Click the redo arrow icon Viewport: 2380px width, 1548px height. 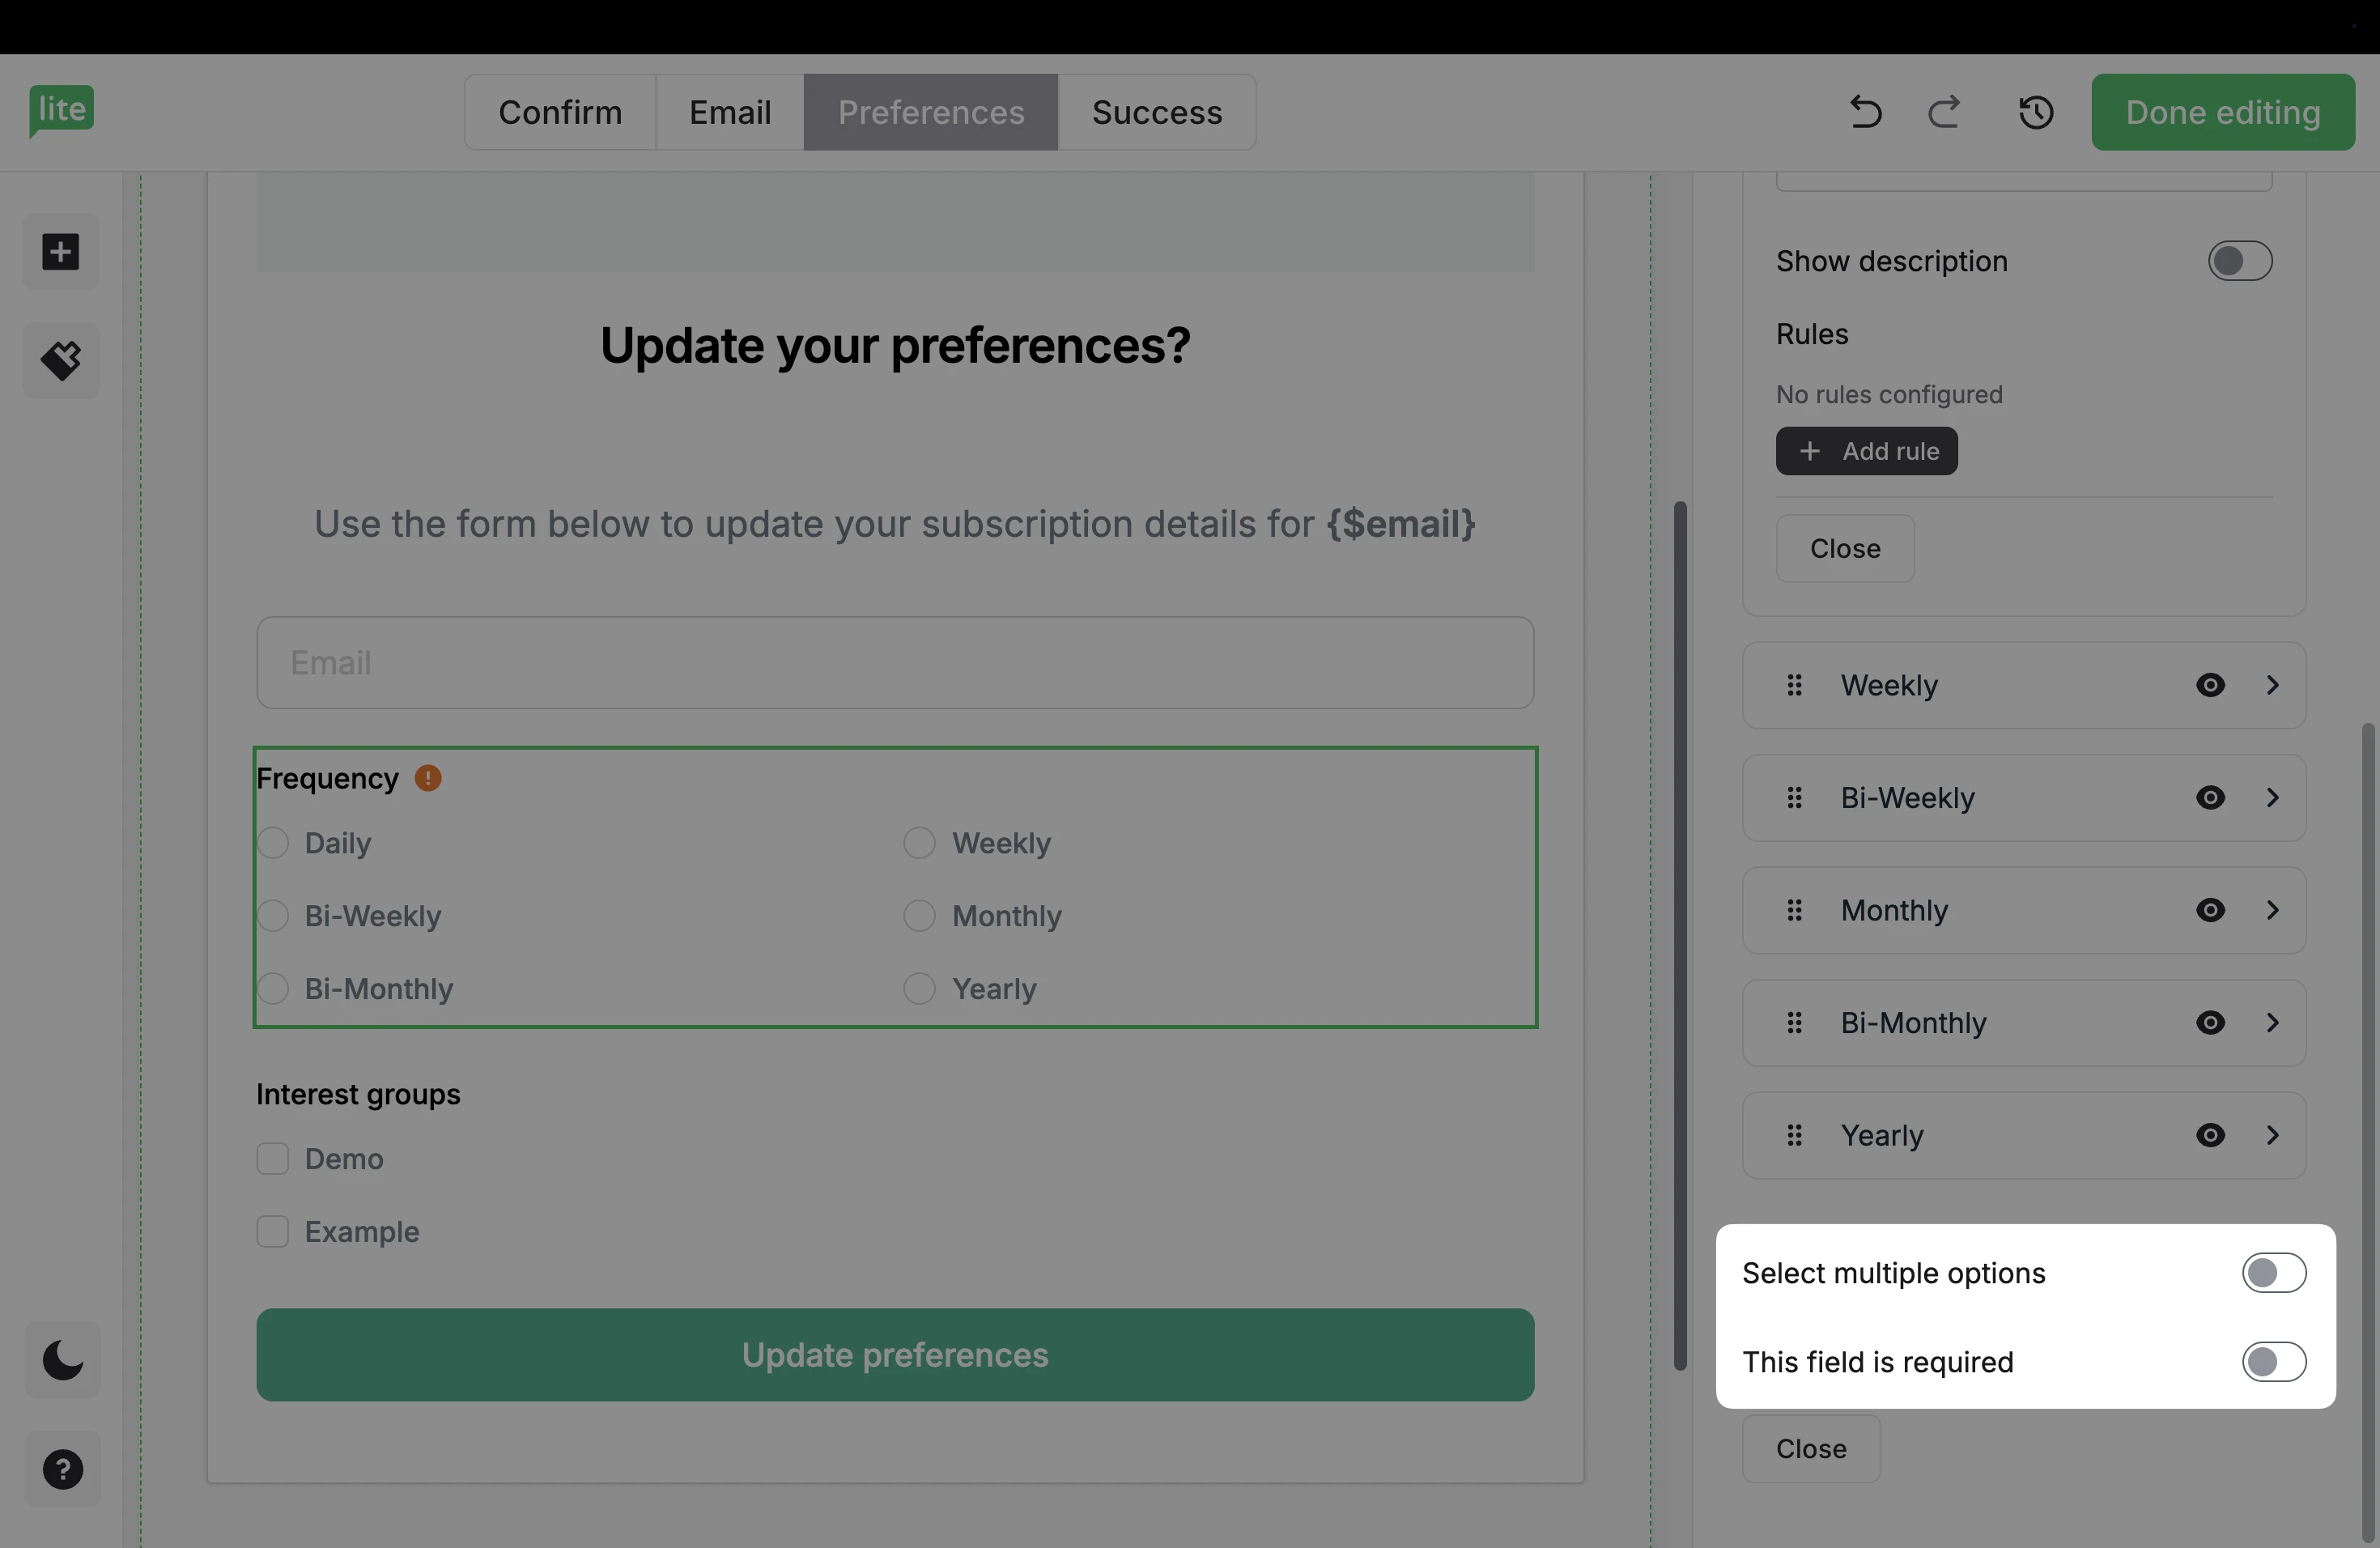point(1944,112)
